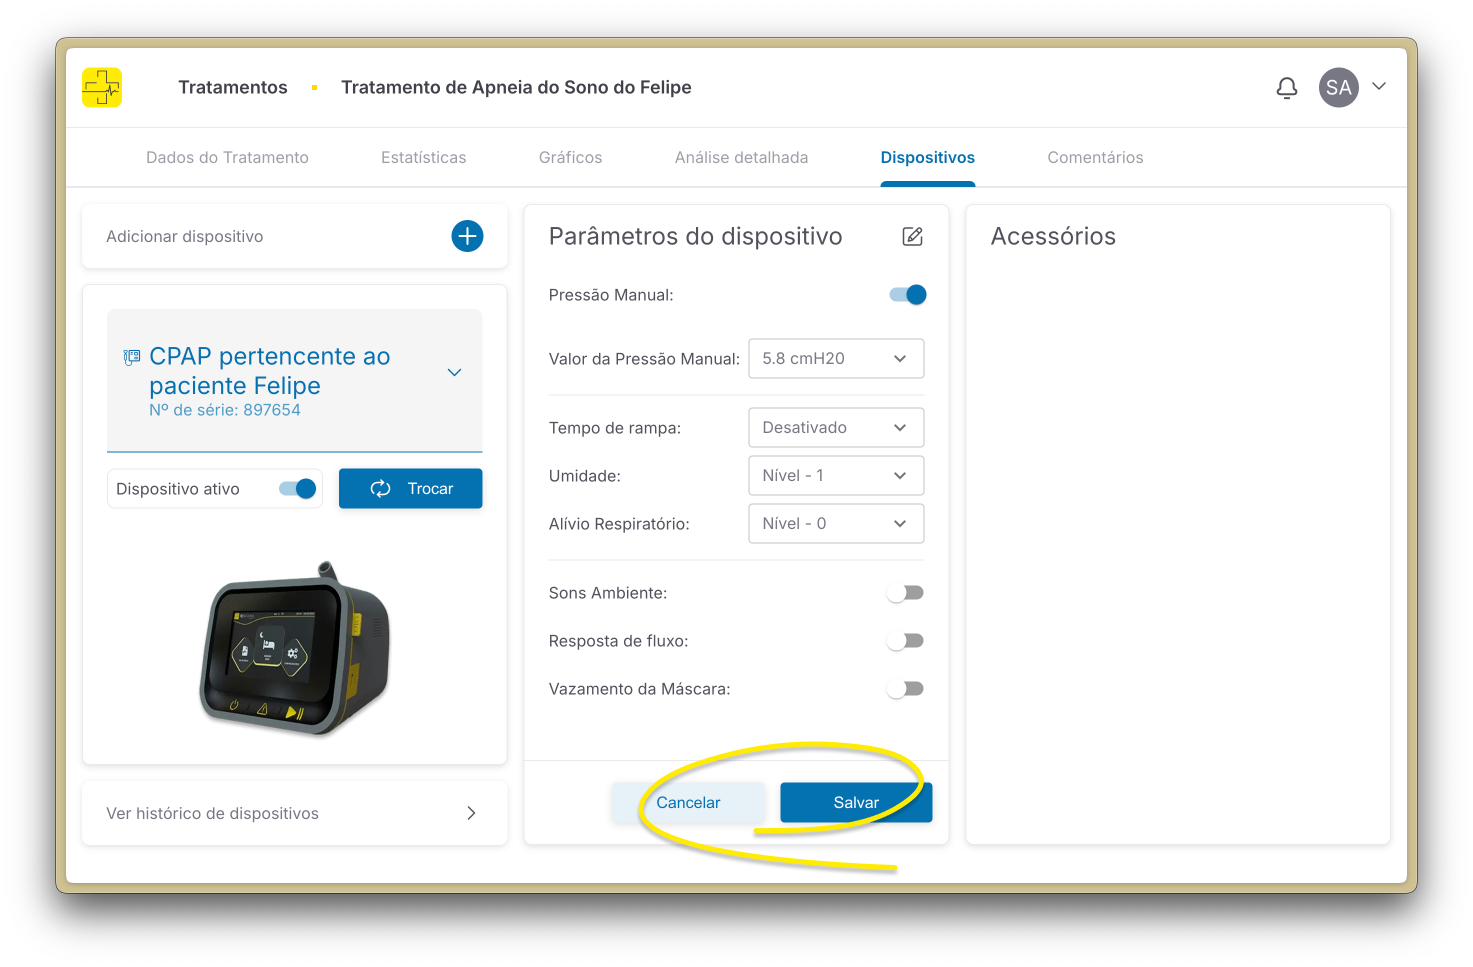The image size is (1473, 967).
Task: Change the Umidade level dropdown
Action: pyautogui.click(x=836, y=475)
